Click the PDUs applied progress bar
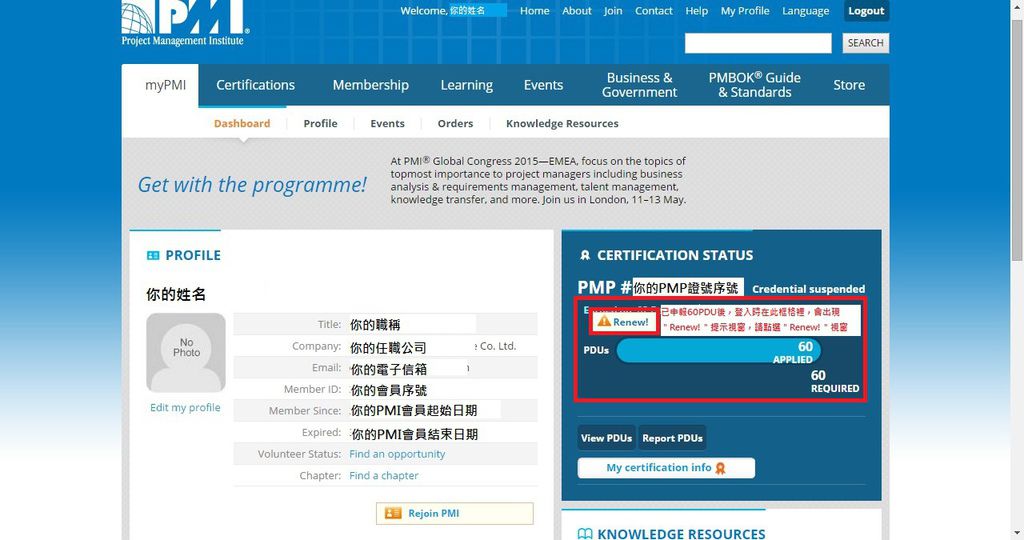This screenshot has height=540, width=1024. (718, 351)
